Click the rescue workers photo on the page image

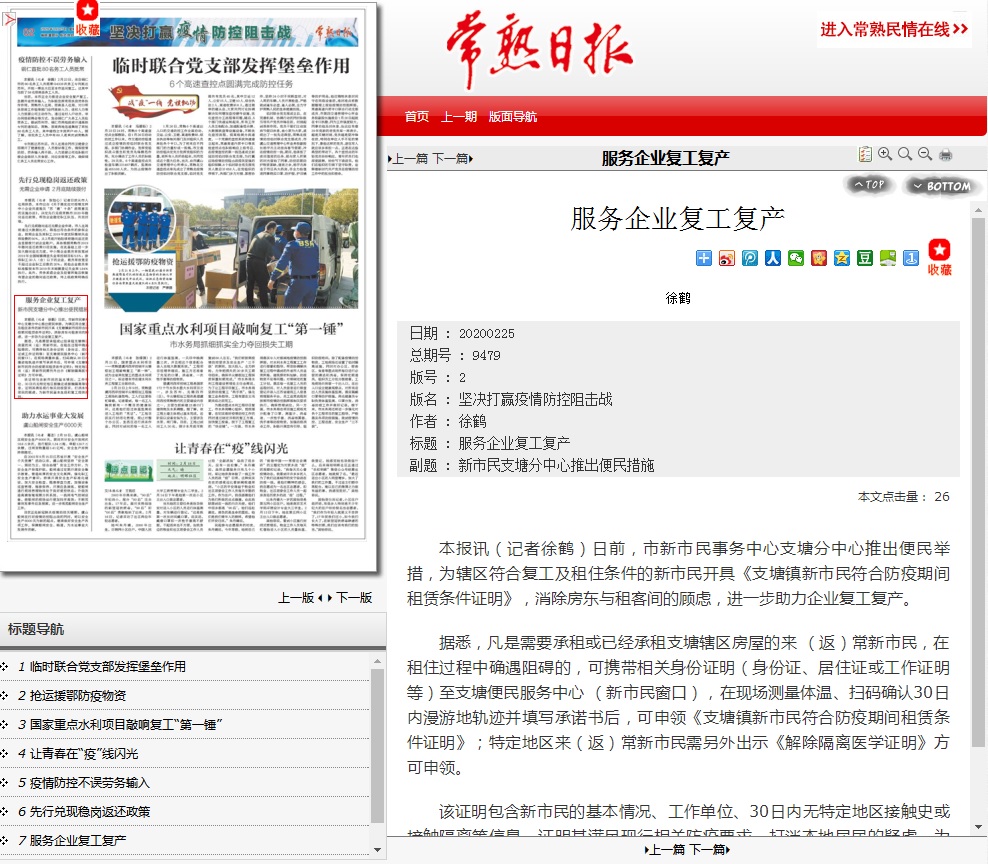(x=231, y=249)
